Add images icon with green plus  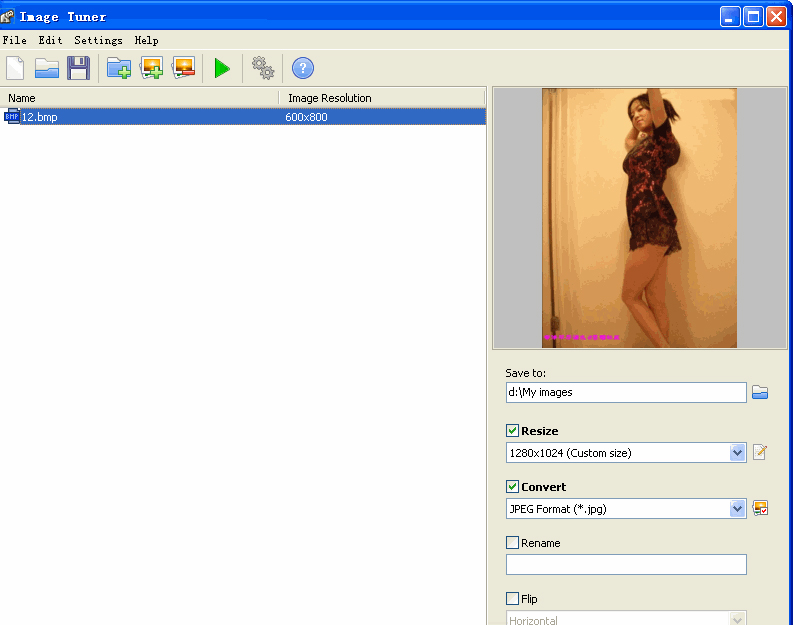151,68
